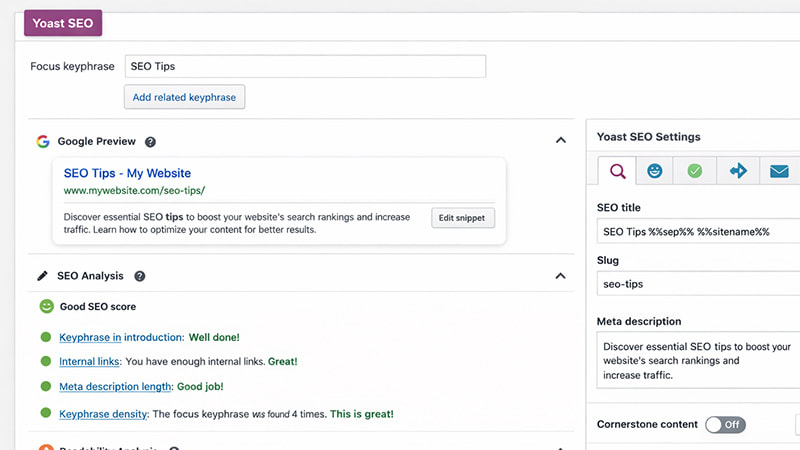This screenshot has width=800, height=450.
Task: Click Add related keyphrase button
Action: pos(184,97)
